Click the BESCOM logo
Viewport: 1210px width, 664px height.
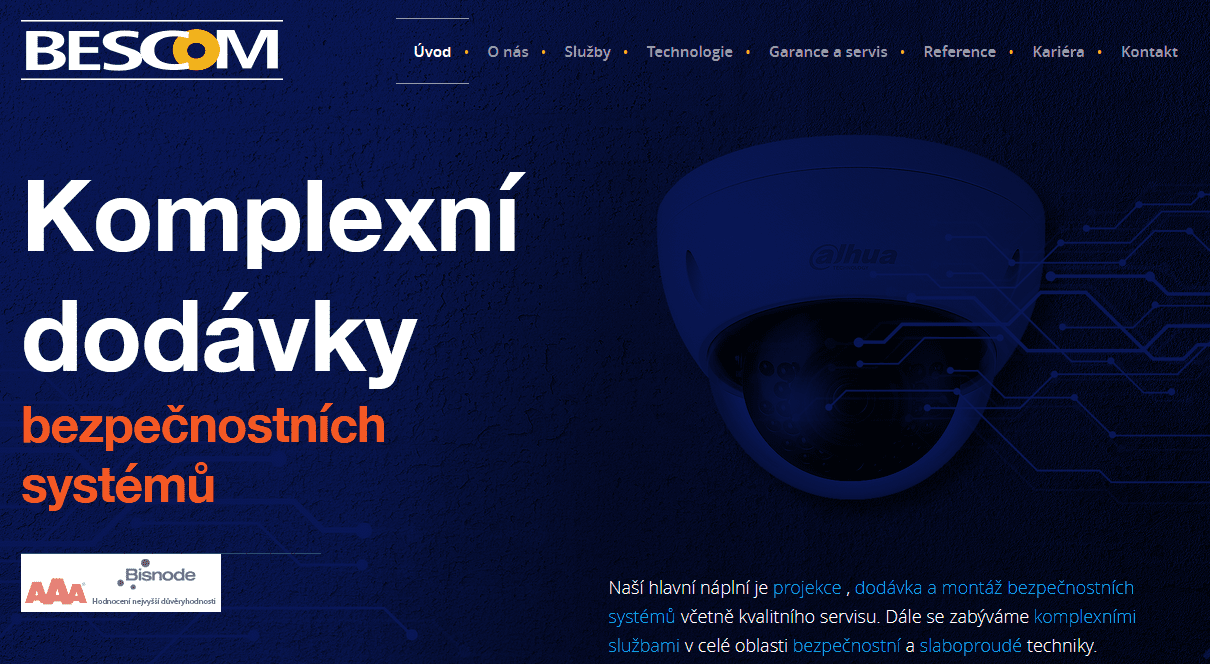pyautogui.click(x=152, y=50)
